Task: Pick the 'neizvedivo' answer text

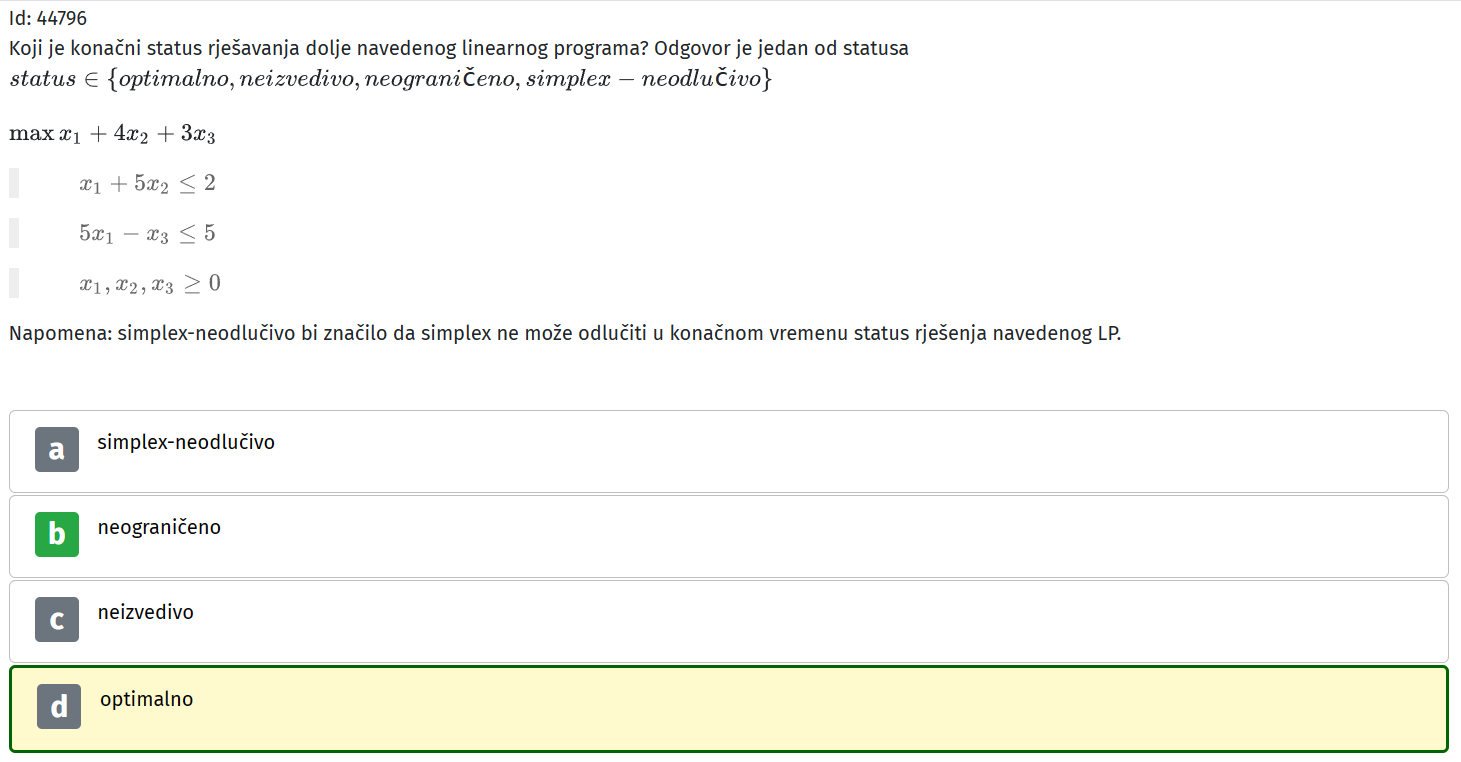Action: coord(146,612)
